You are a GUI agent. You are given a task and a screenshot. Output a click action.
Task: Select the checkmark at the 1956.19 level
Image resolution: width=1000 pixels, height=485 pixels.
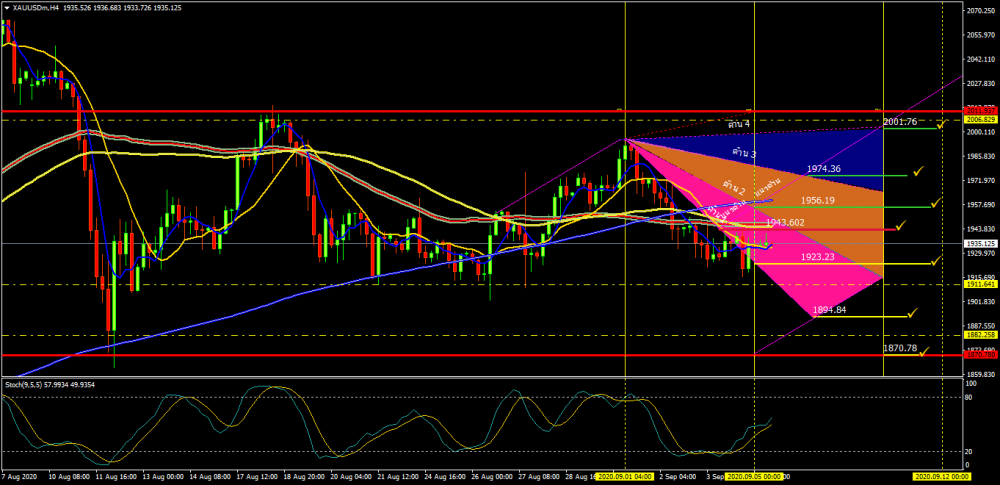coord(936,202)
